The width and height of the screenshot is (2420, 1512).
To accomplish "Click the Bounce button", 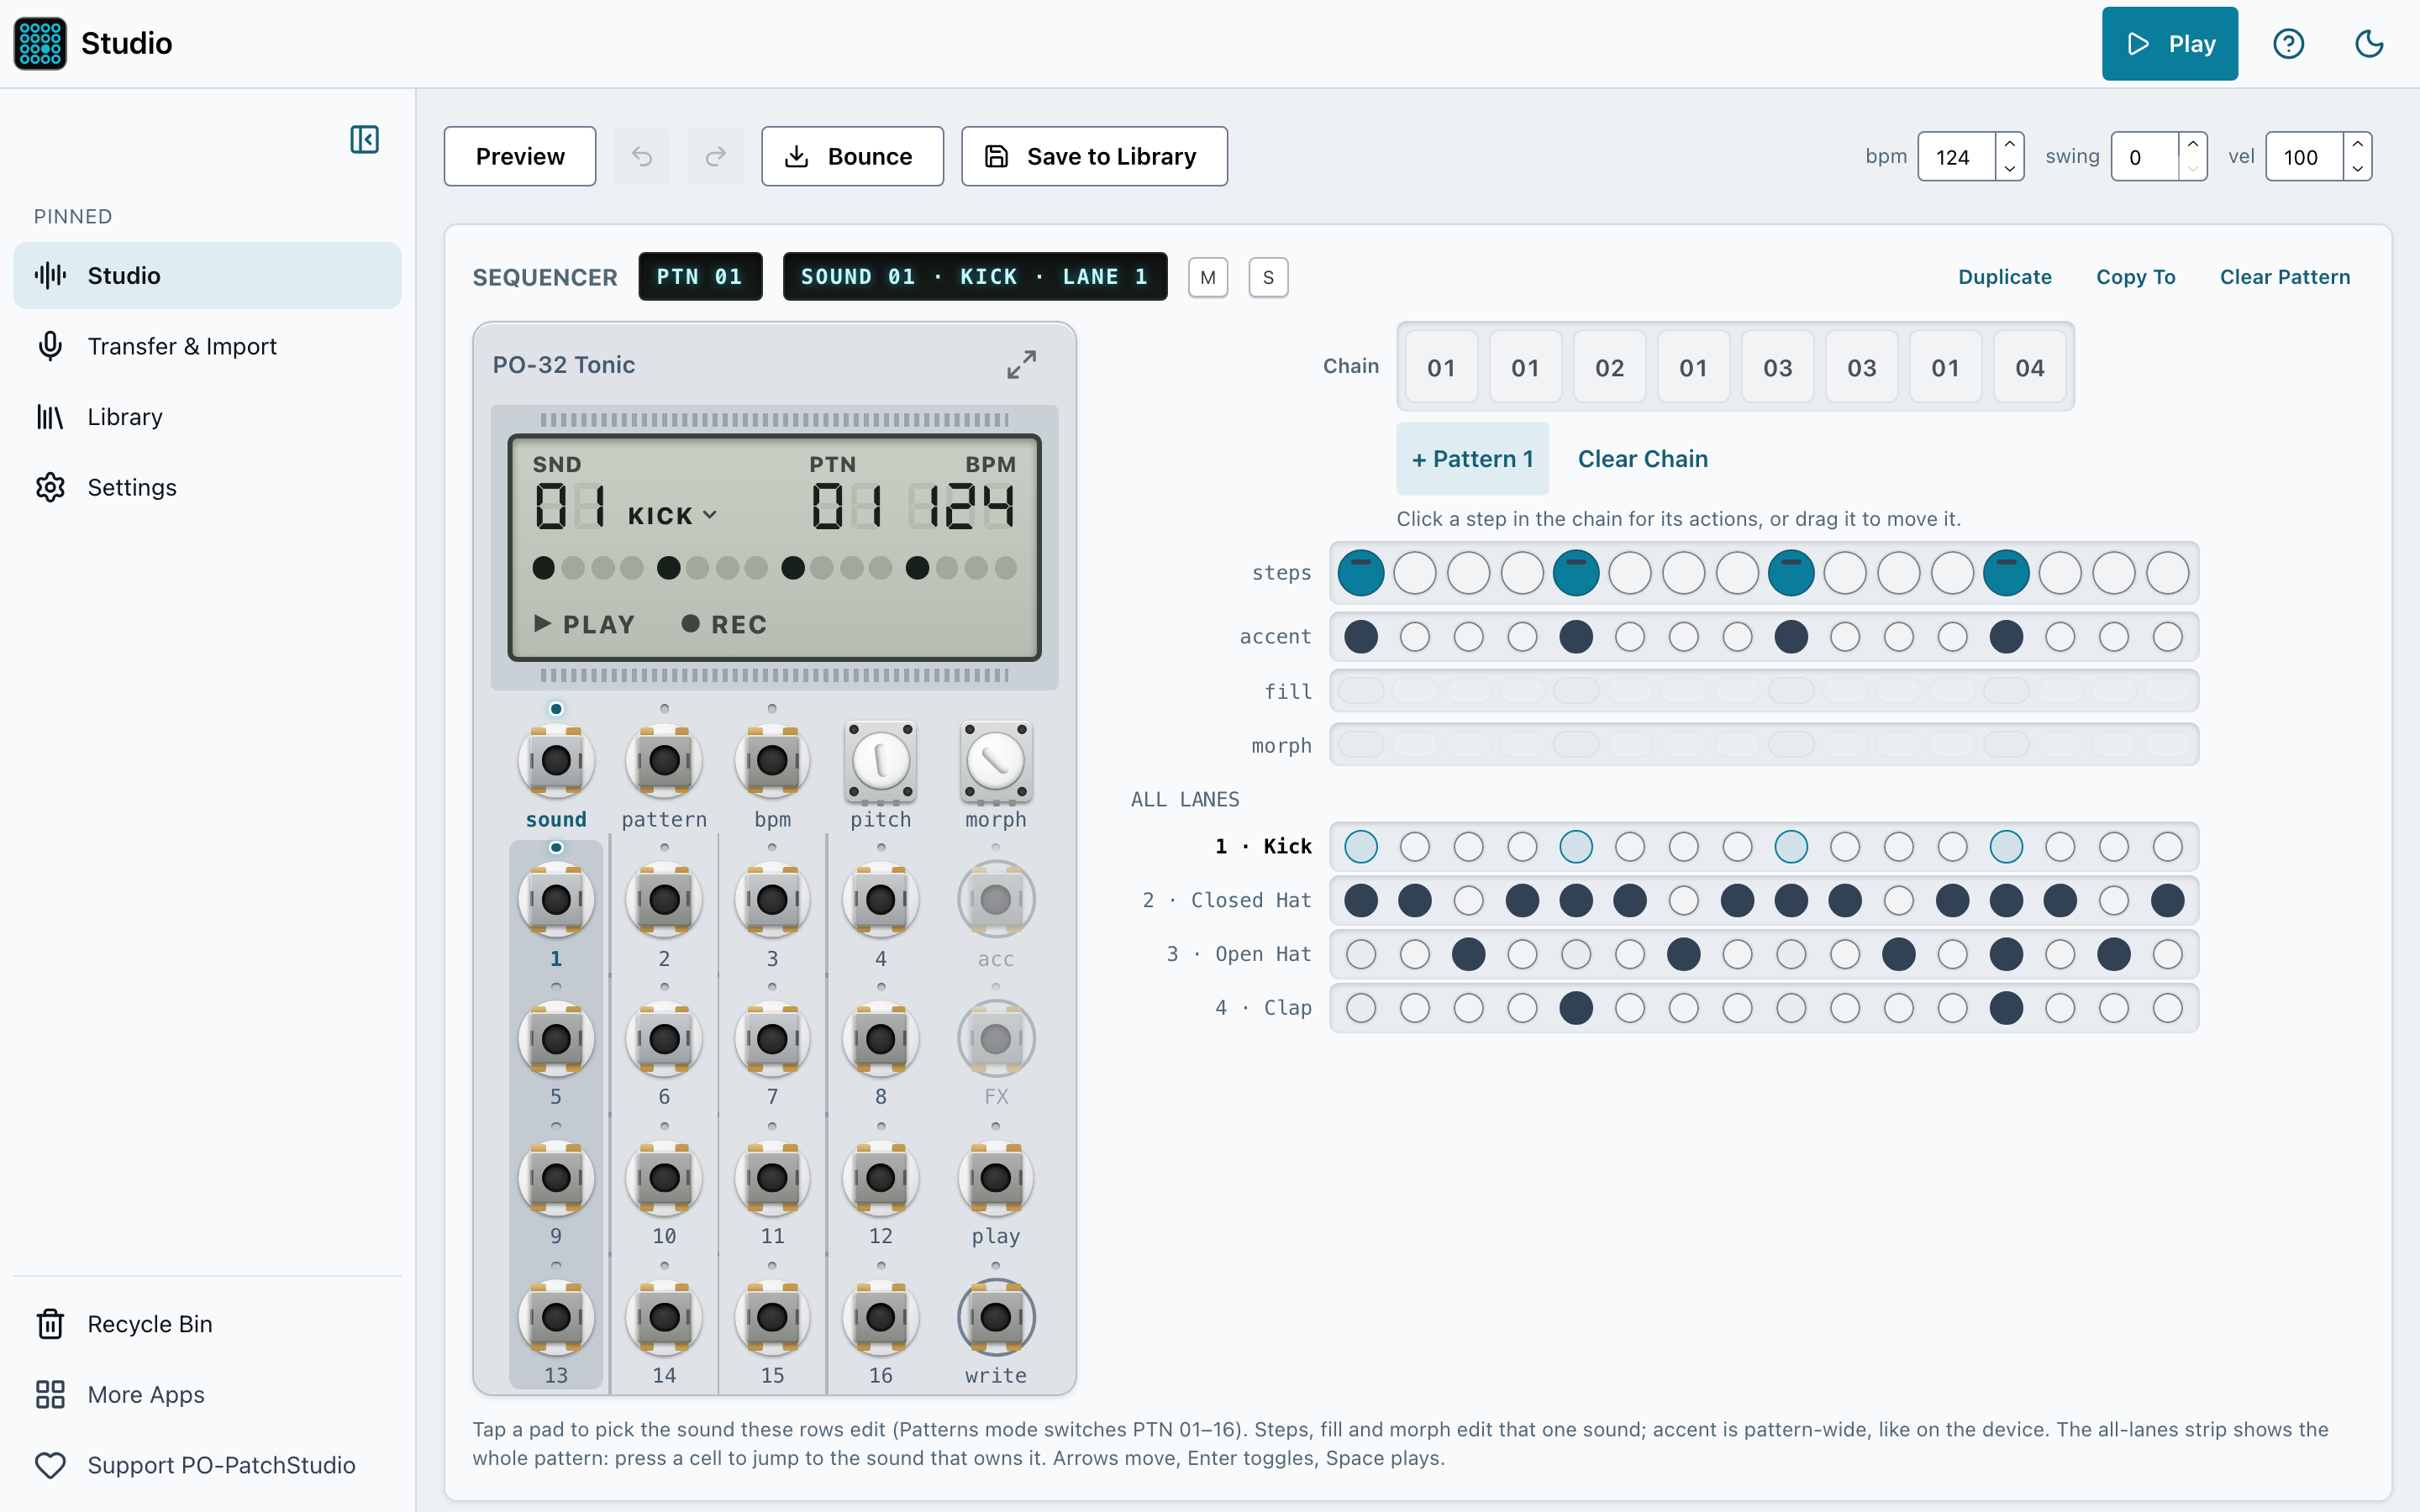I will tap(852, 156).
